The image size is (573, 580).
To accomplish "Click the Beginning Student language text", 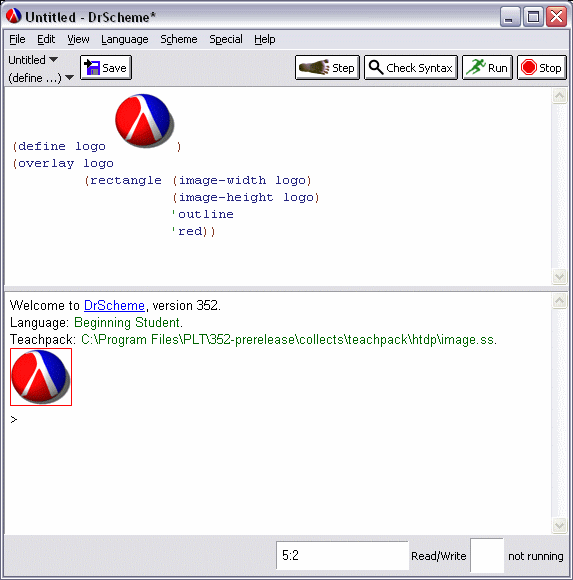I will pos(128,323).
